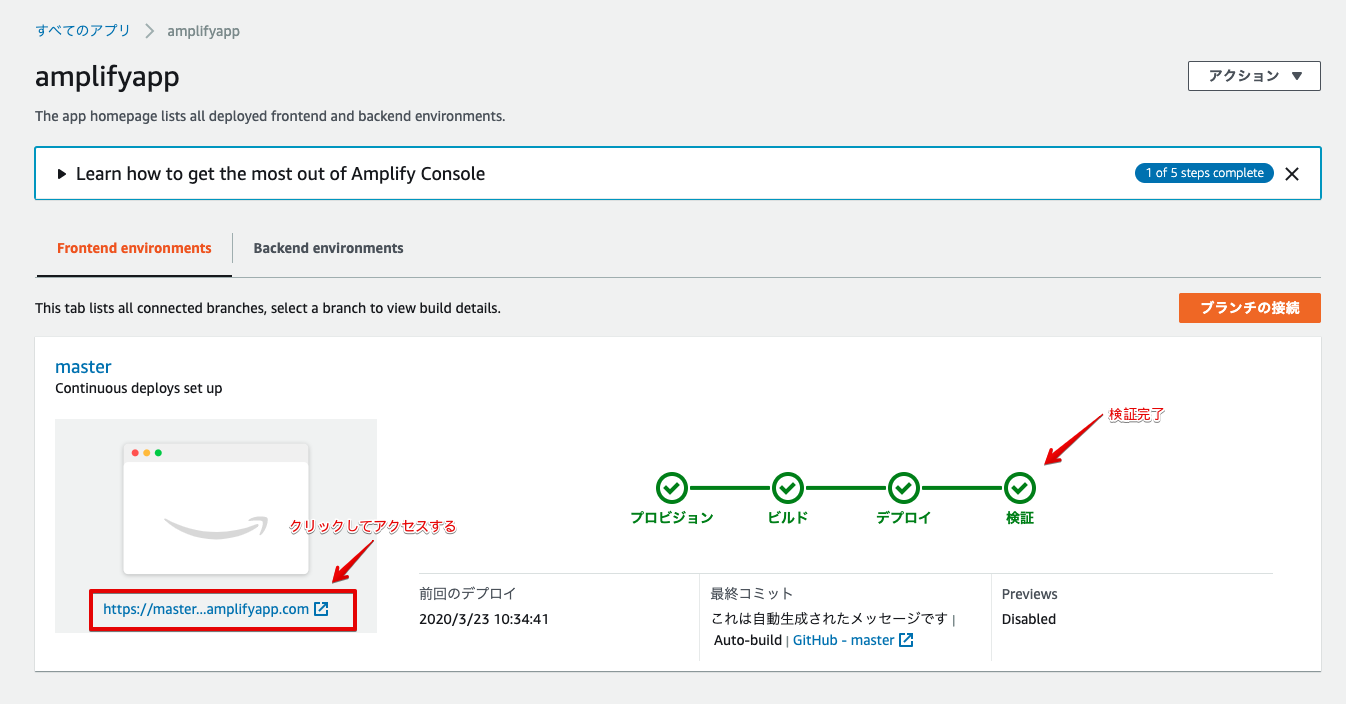Click the app preview thumbnail image
The width and height of the screenshot is (1346, 704).
click(215, 508)
